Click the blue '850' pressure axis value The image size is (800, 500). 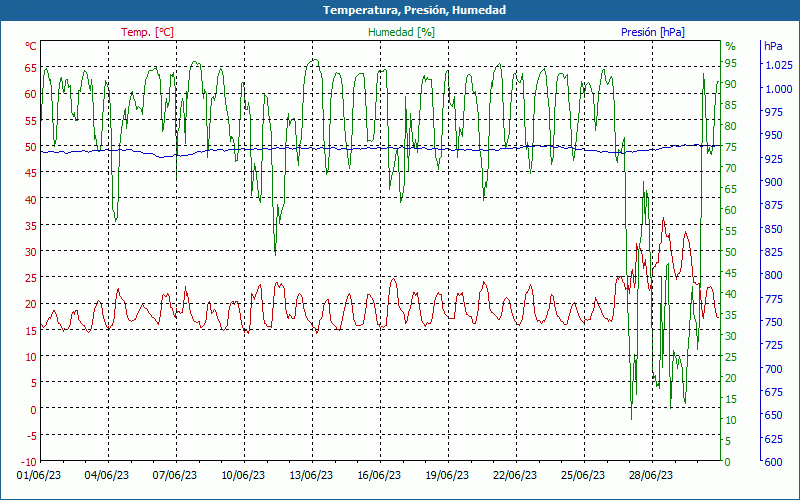773,229
